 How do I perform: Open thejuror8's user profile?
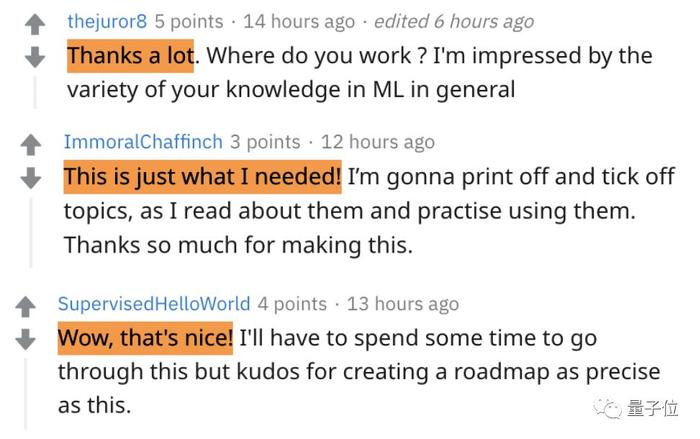click(107, 21)
